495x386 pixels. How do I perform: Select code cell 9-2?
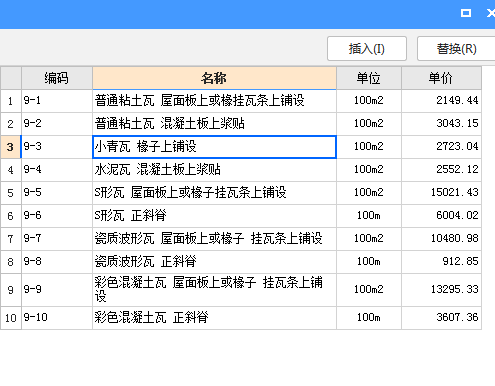57,124
